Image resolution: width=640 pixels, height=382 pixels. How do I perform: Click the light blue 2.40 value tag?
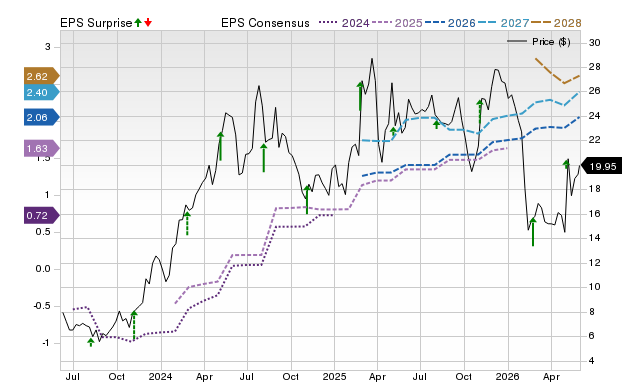[42, 93]
